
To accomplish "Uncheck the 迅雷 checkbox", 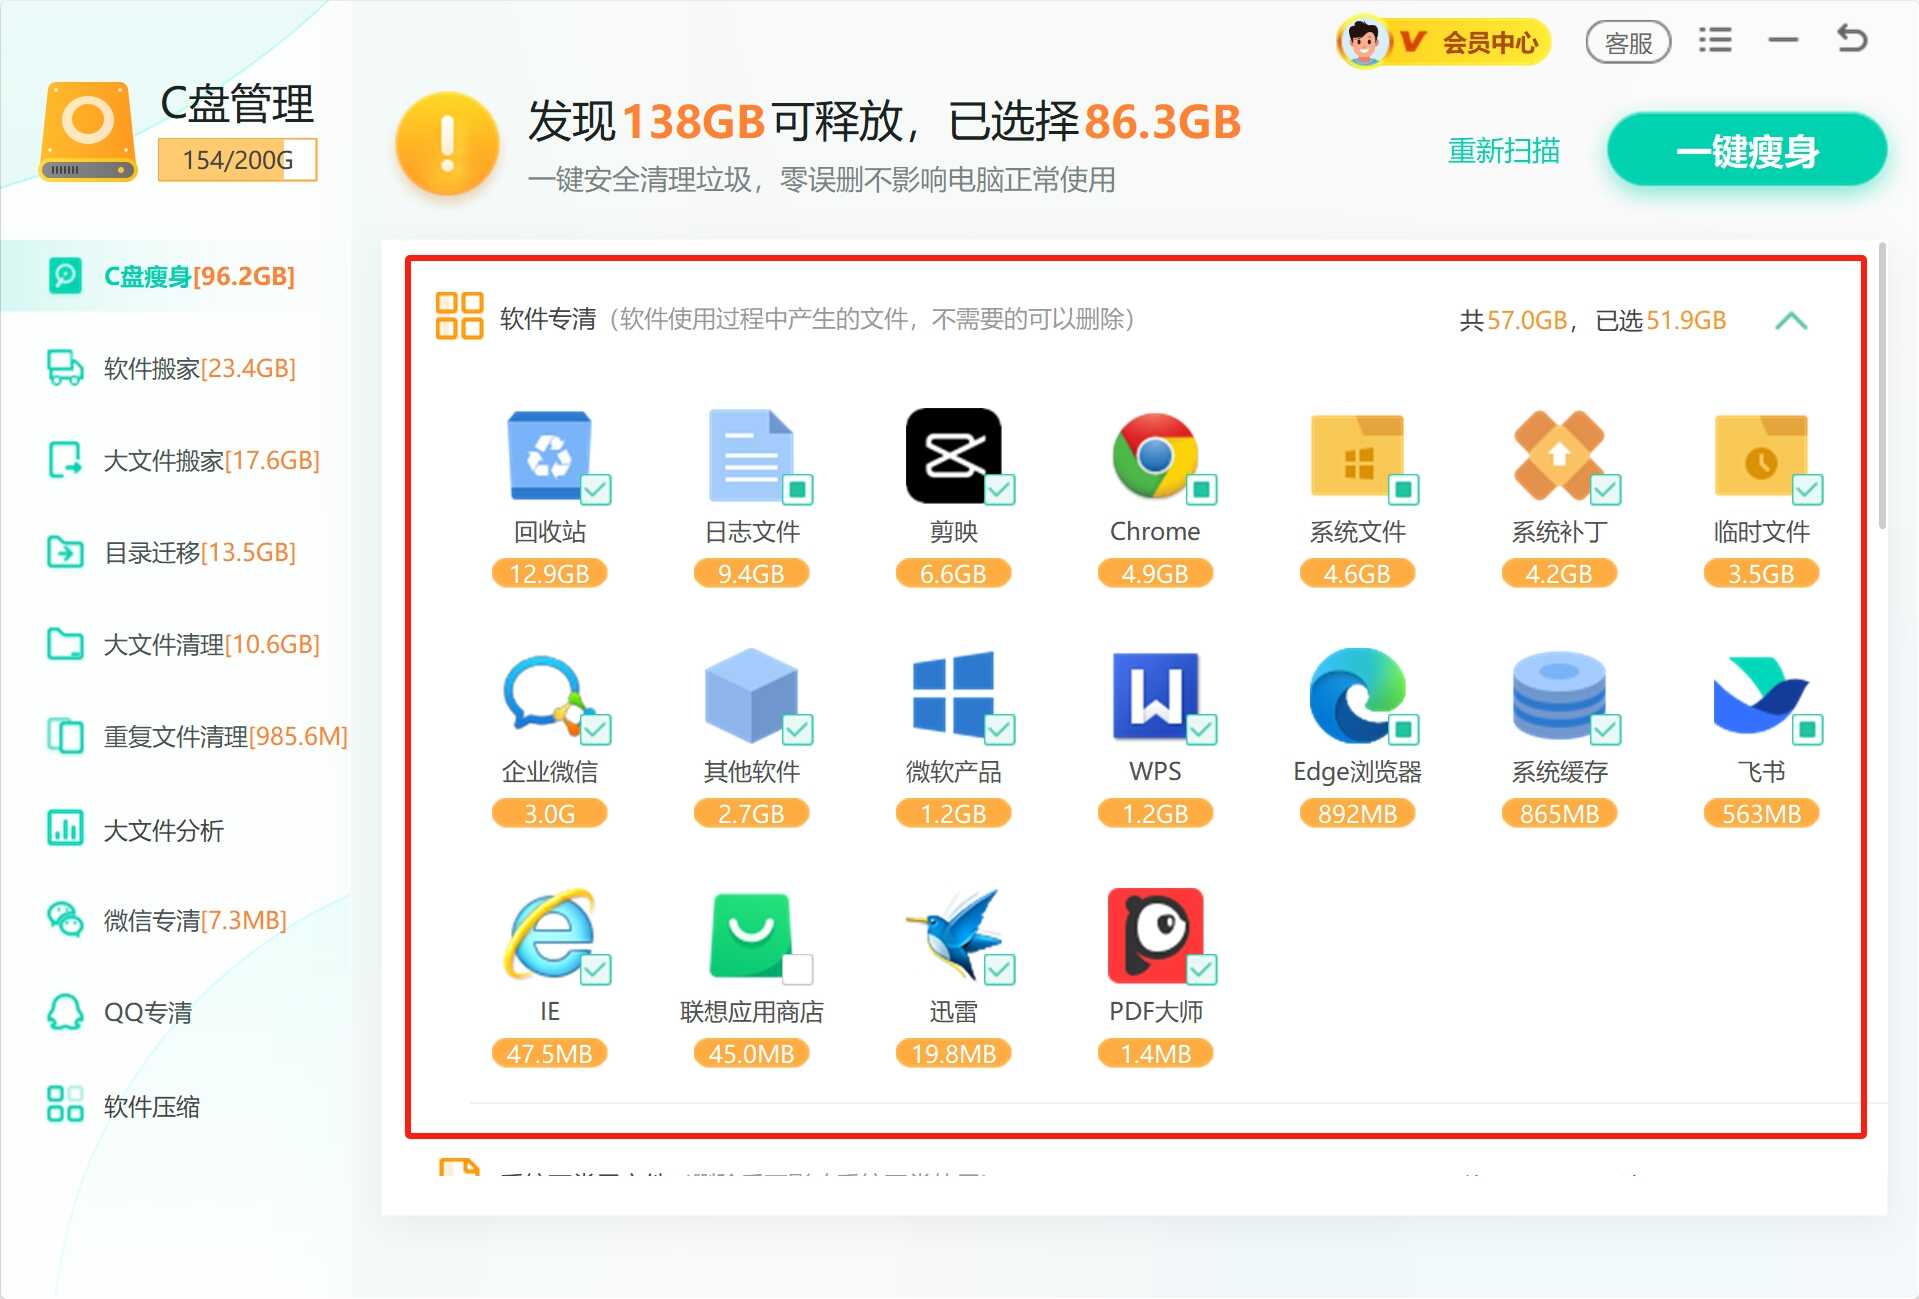I will click(x=1000, y=969).
